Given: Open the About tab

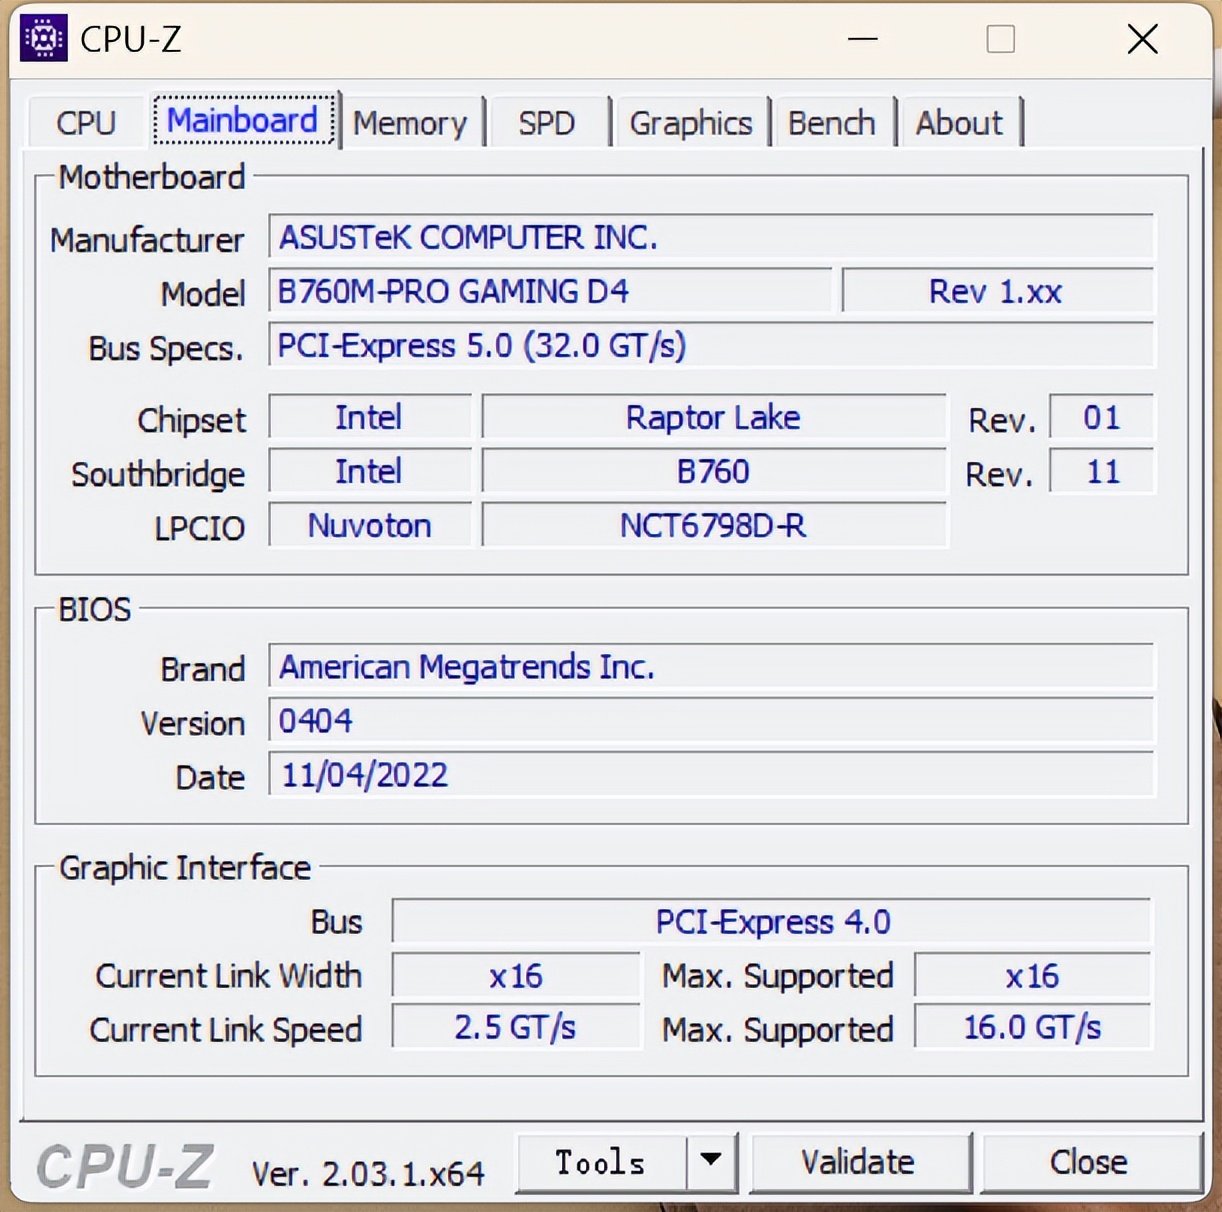Looking at the screenshot, I should [959, 121].
